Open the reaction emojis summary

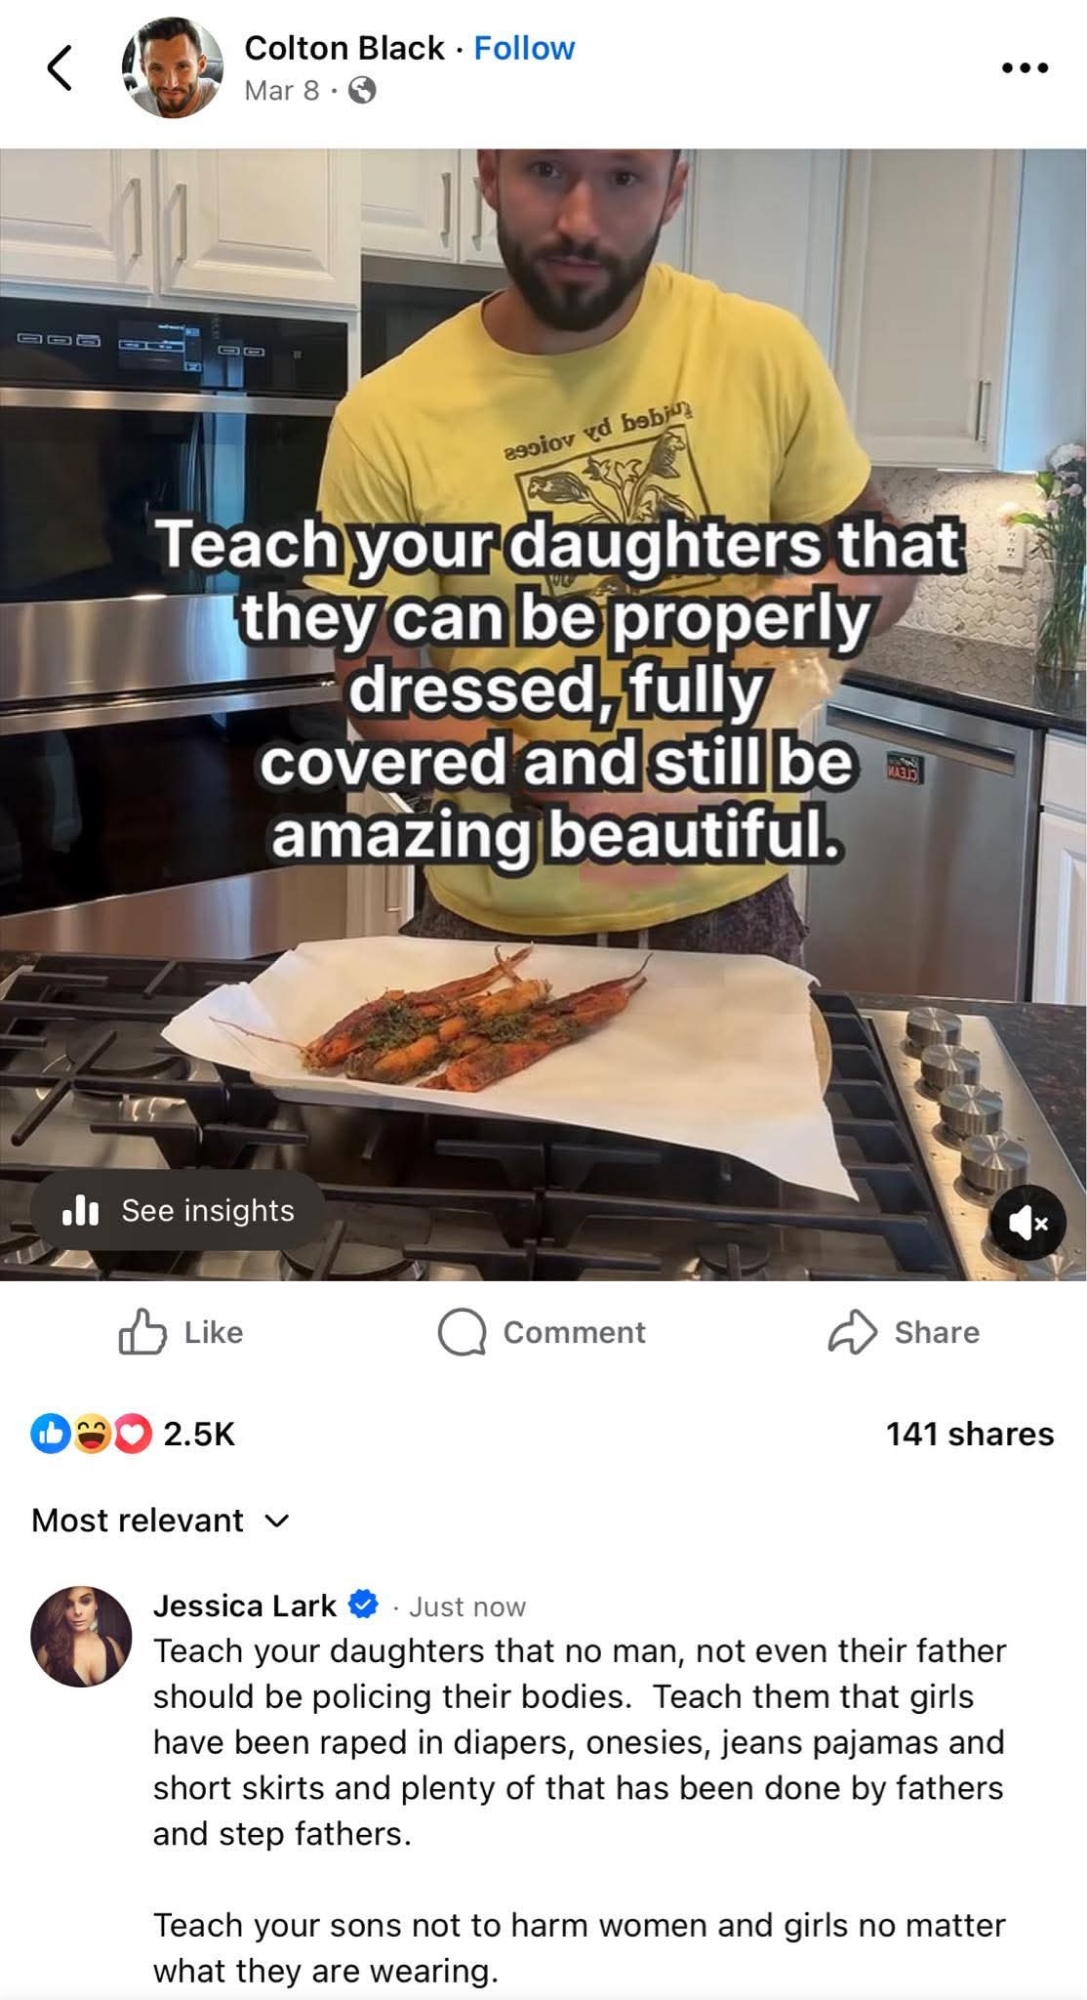[x=91, y=1434]
